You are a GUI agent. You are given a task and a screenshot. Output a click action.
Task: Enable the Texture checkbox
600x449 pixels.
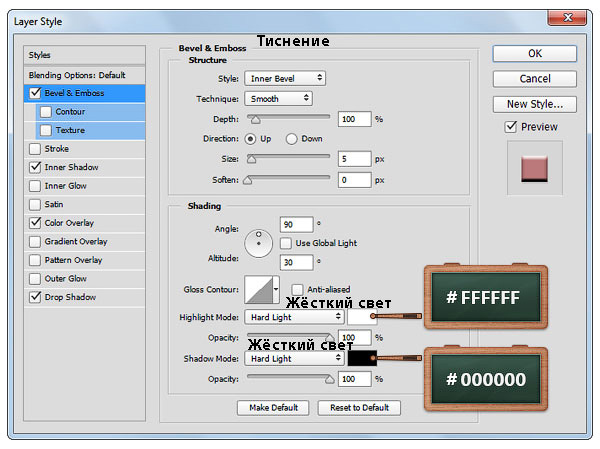(x=46, y=130)
